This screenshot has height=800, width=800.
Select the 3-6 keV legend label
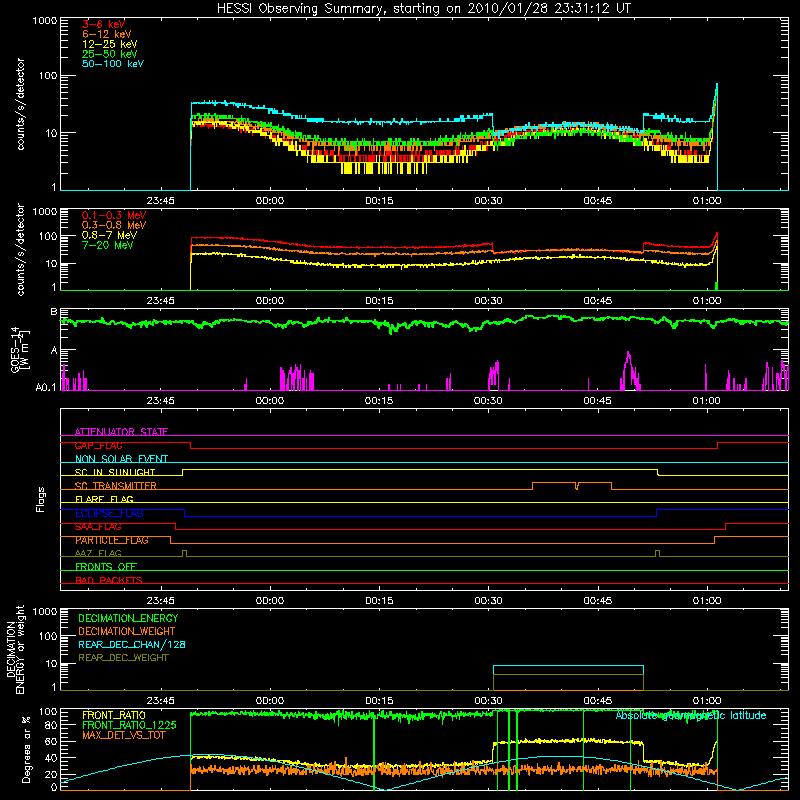point(103,24)
